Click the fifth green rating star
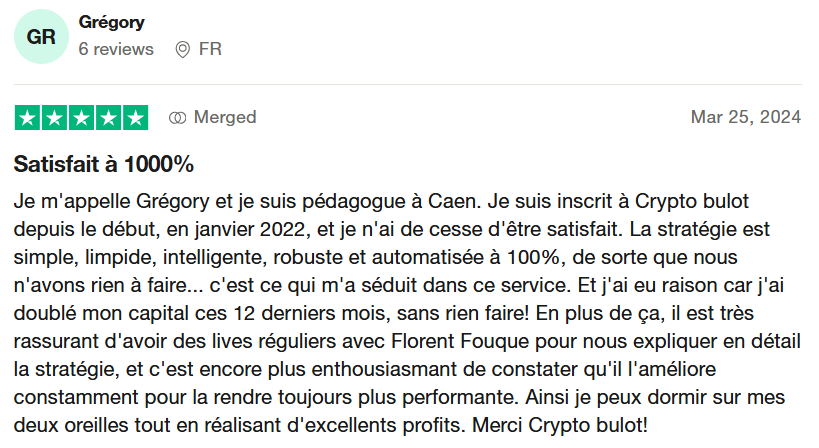The width and height of the screenshot is (819, 448). point(135,117)
